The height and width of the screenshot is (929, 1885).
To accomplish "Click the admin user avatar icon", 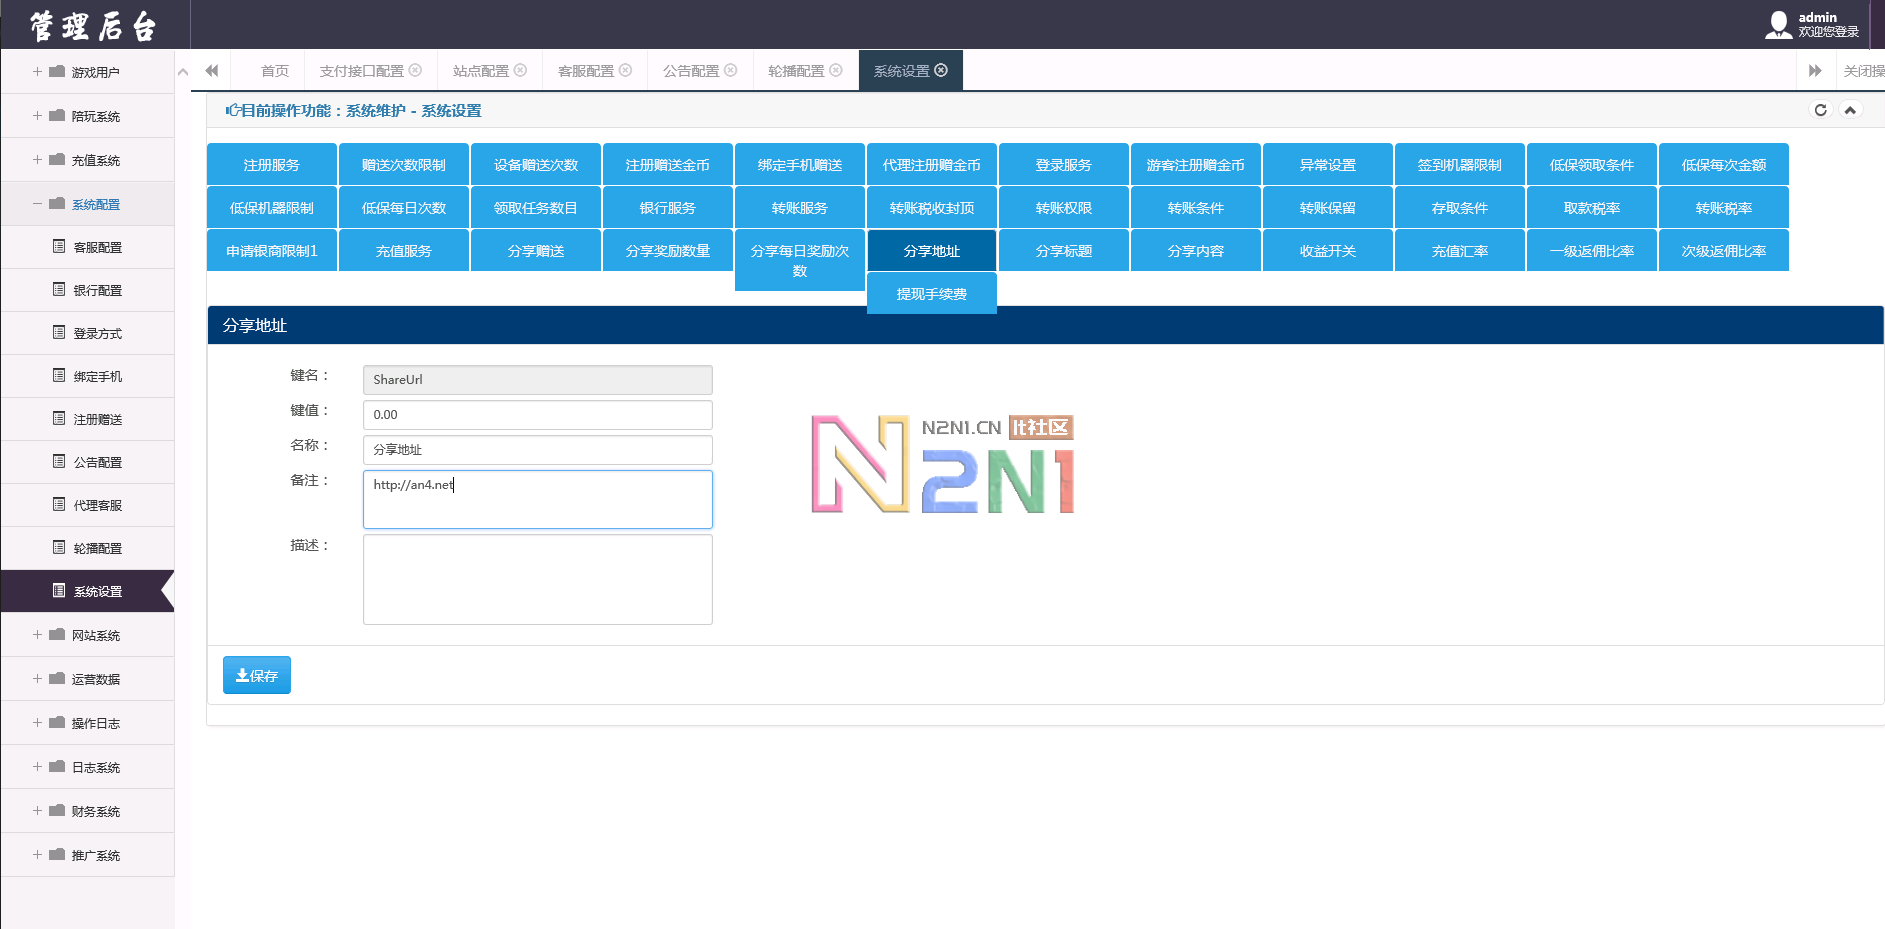I will (1778, 25).
